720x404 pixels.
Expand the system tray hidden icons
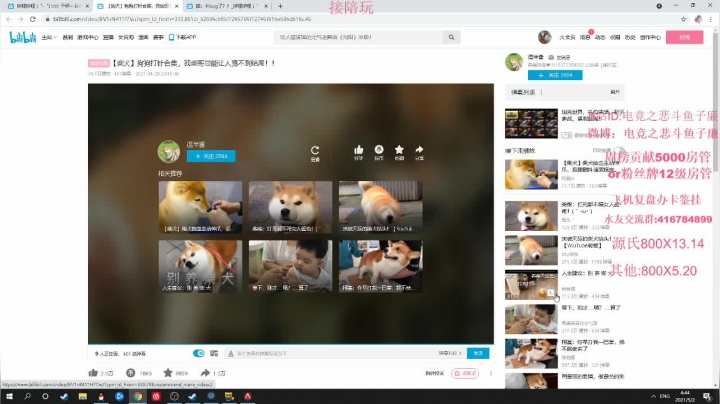[x=653, y=396]
